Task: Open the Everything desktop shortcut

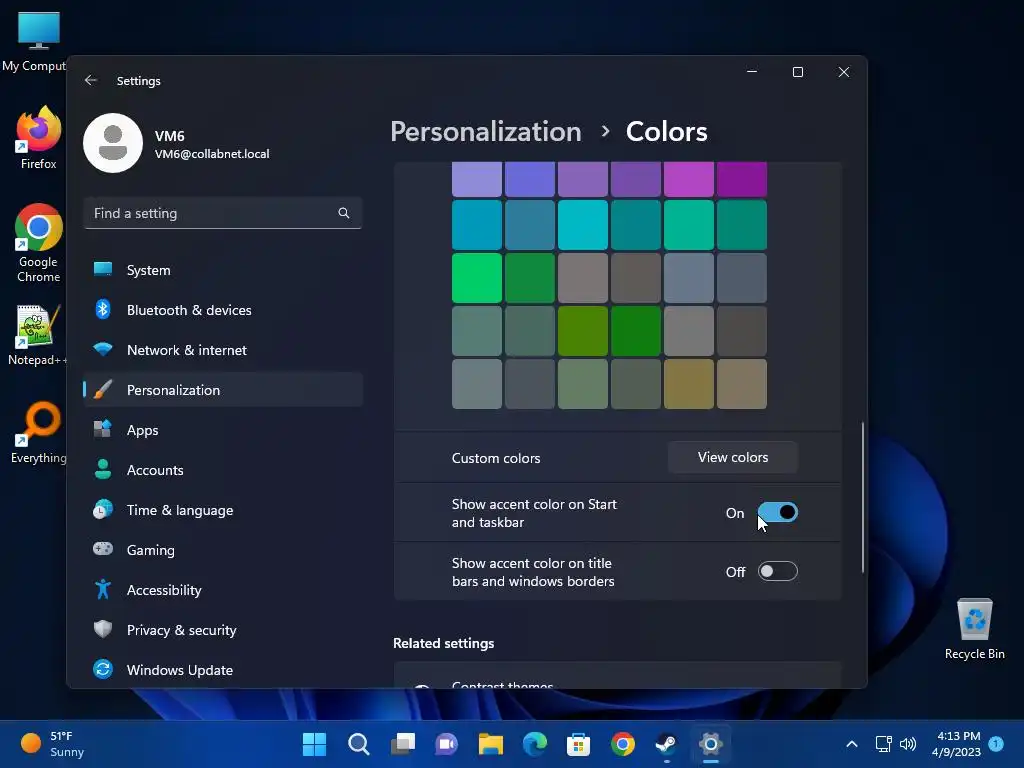Action: tap(39, 432)
